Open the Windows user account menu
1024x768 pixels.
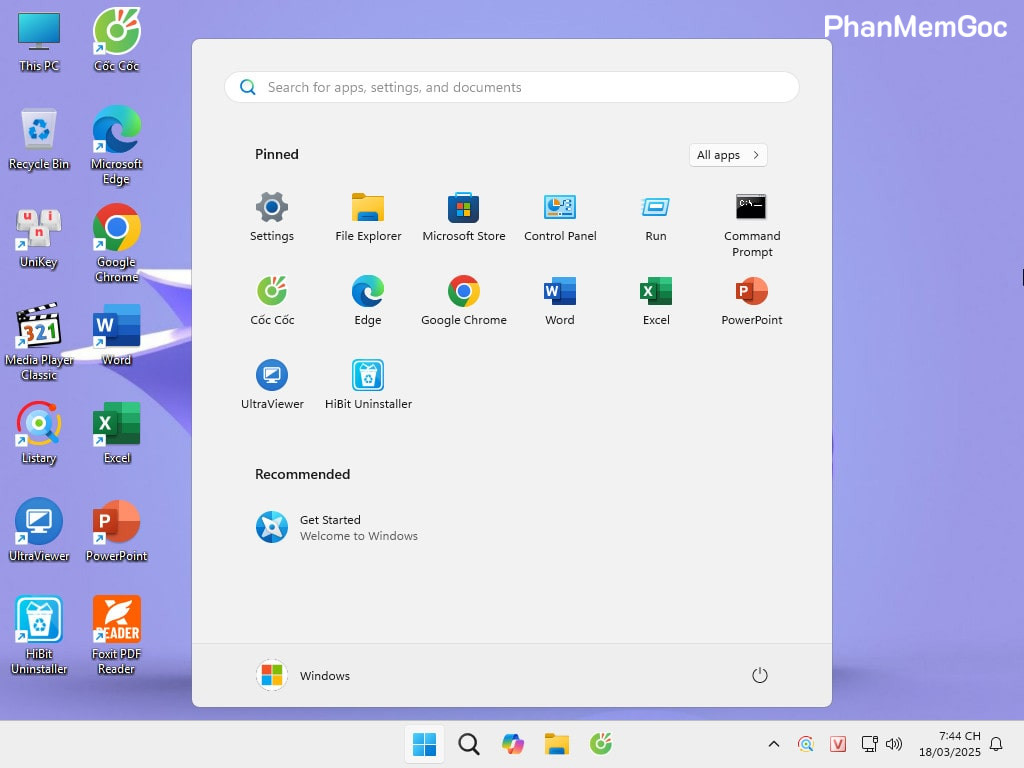click(x=303, y=675)
